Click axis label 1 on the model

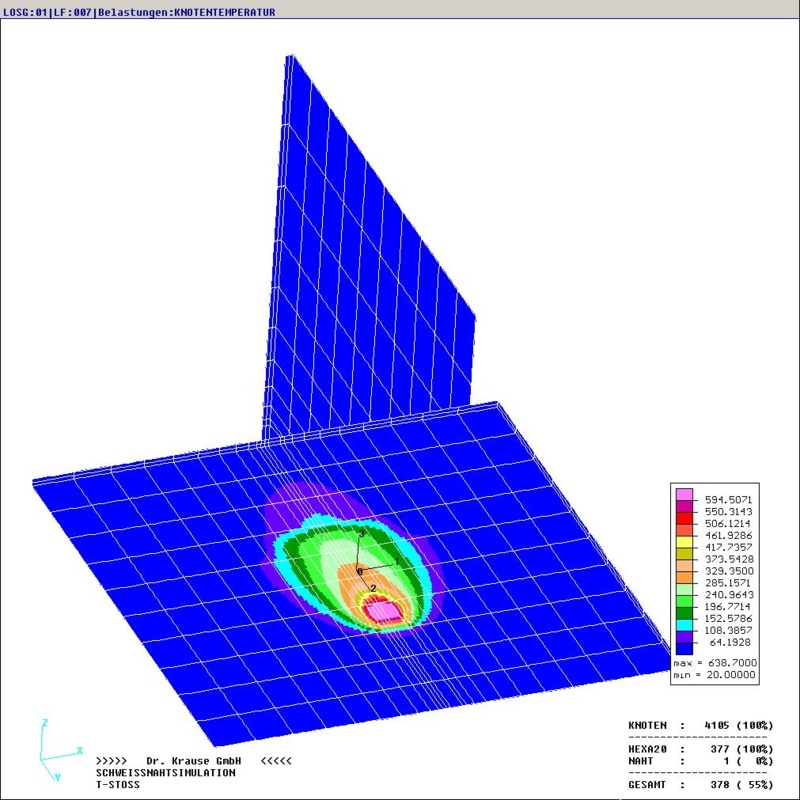pyautogui.click(x=396, y=563)
